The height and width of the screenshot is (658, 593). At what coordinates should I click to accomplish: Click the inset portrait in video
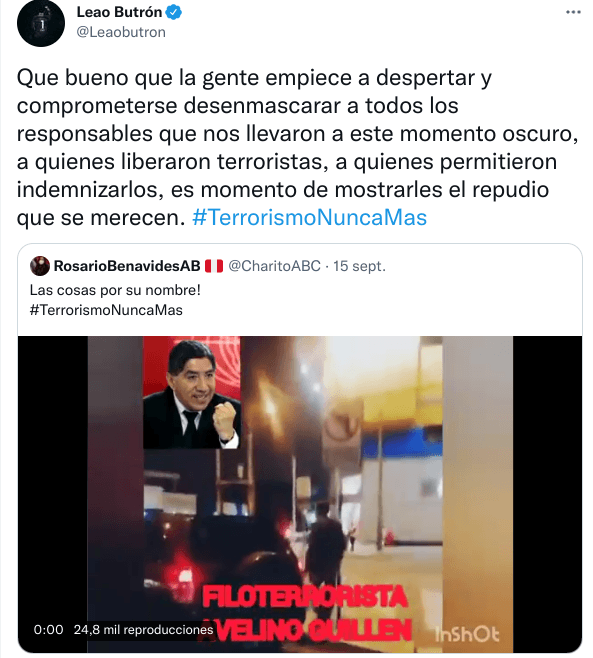[192, 392]
